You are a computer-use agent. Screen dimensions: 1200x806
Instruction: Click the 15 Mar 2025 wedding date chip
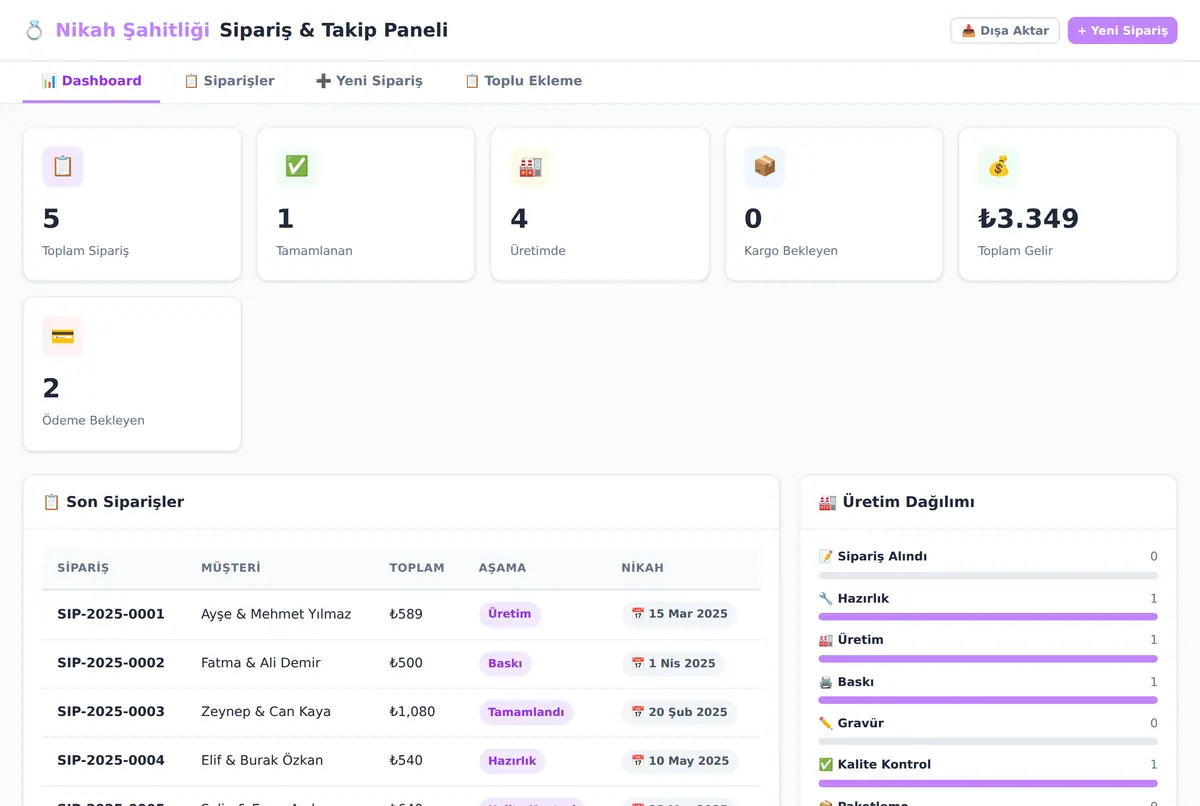tap(679, 614)
